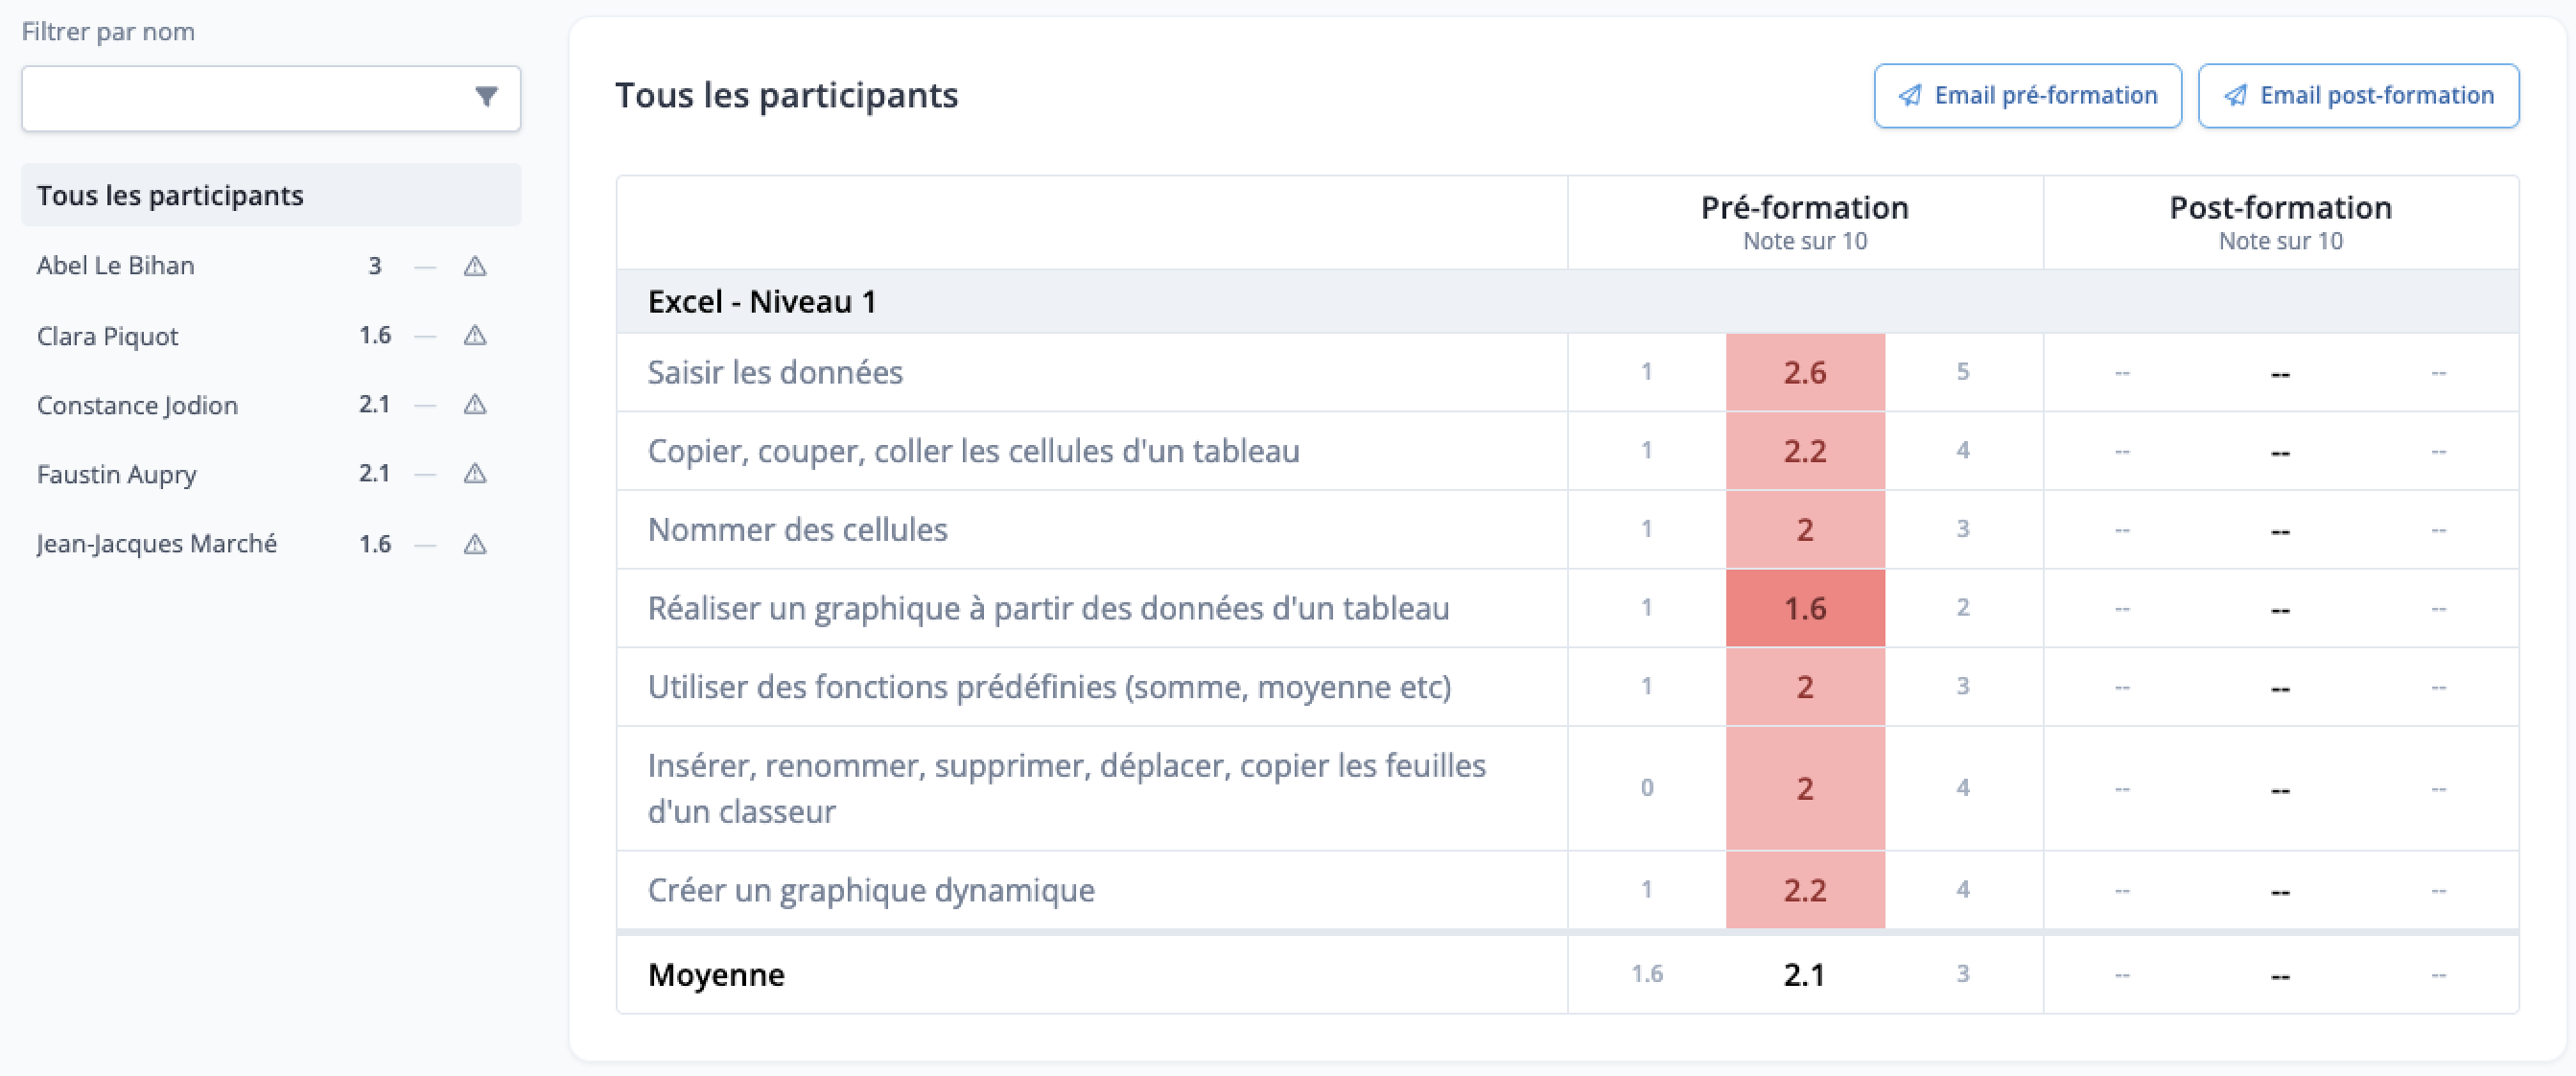Click warning icon for Jean-Jacques Marché
Image resolution: width=2576 pixels, height=1076 pixels.
(475, 544)
